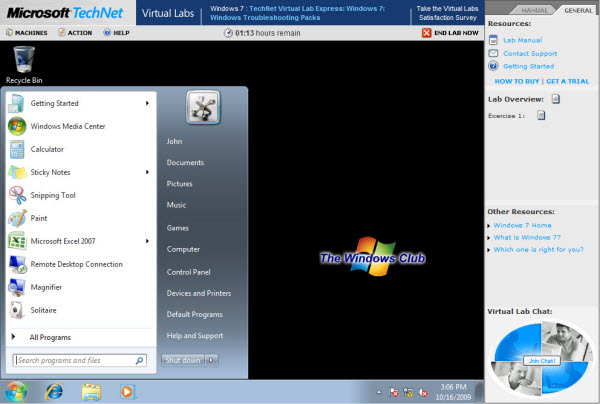Click the taskbar clock and date
The height and width of the screenshot is (404, 600).
point(453,392)
